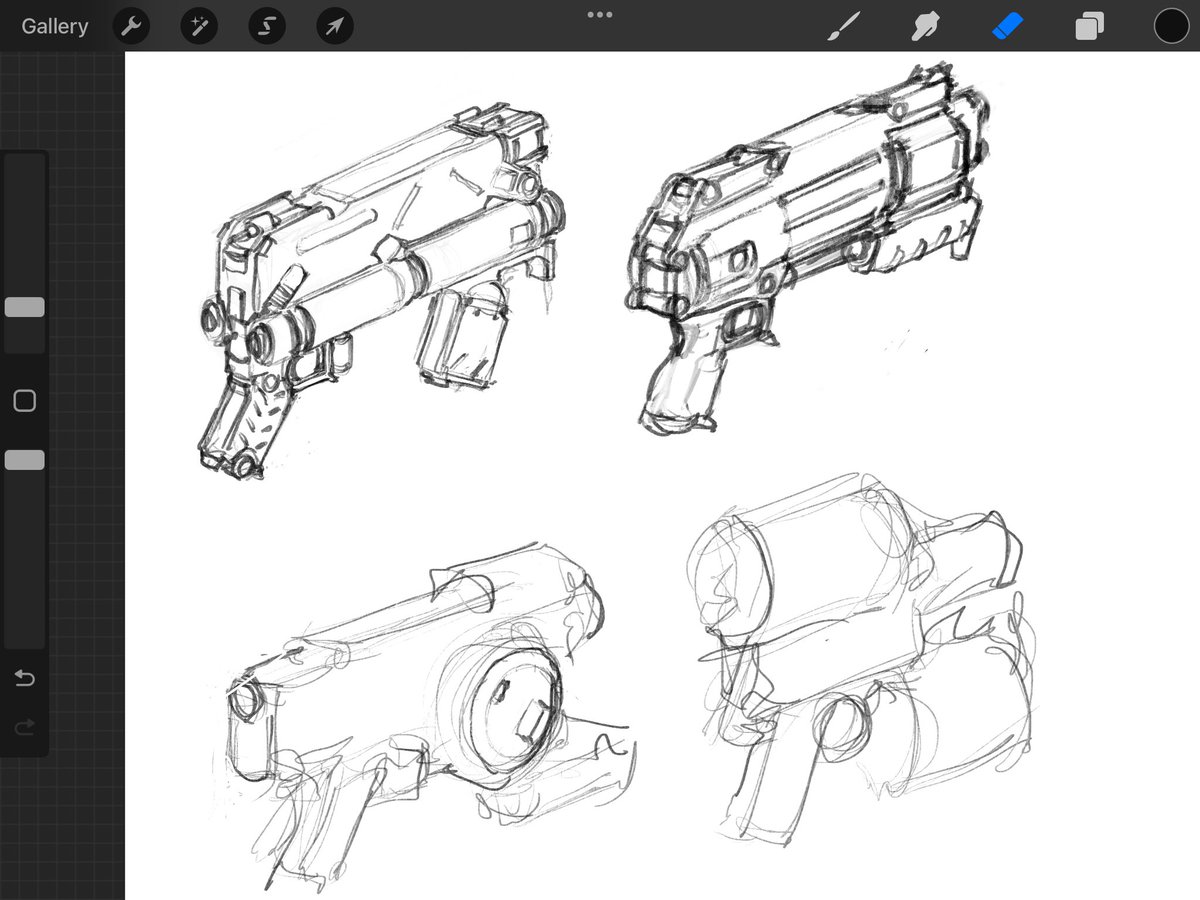Adjust the brush size slider
1200x900 pixels.
[x=23, y=307]
